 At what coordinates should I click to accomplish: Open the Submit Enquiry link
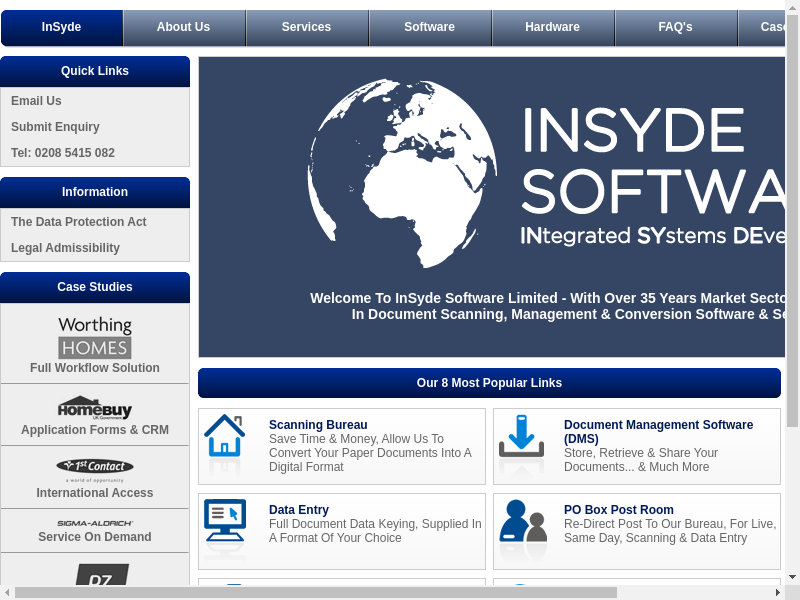(55, 127)
